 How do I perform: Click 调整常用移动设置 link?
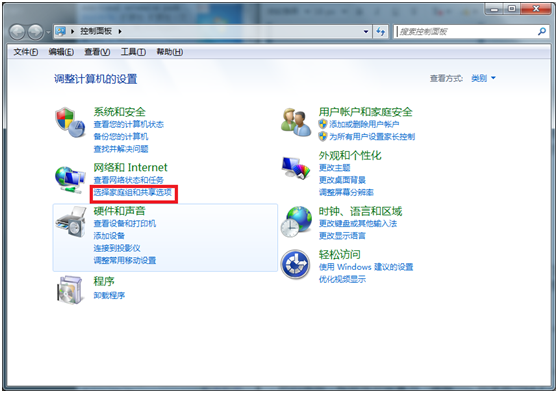click(125, 261)
